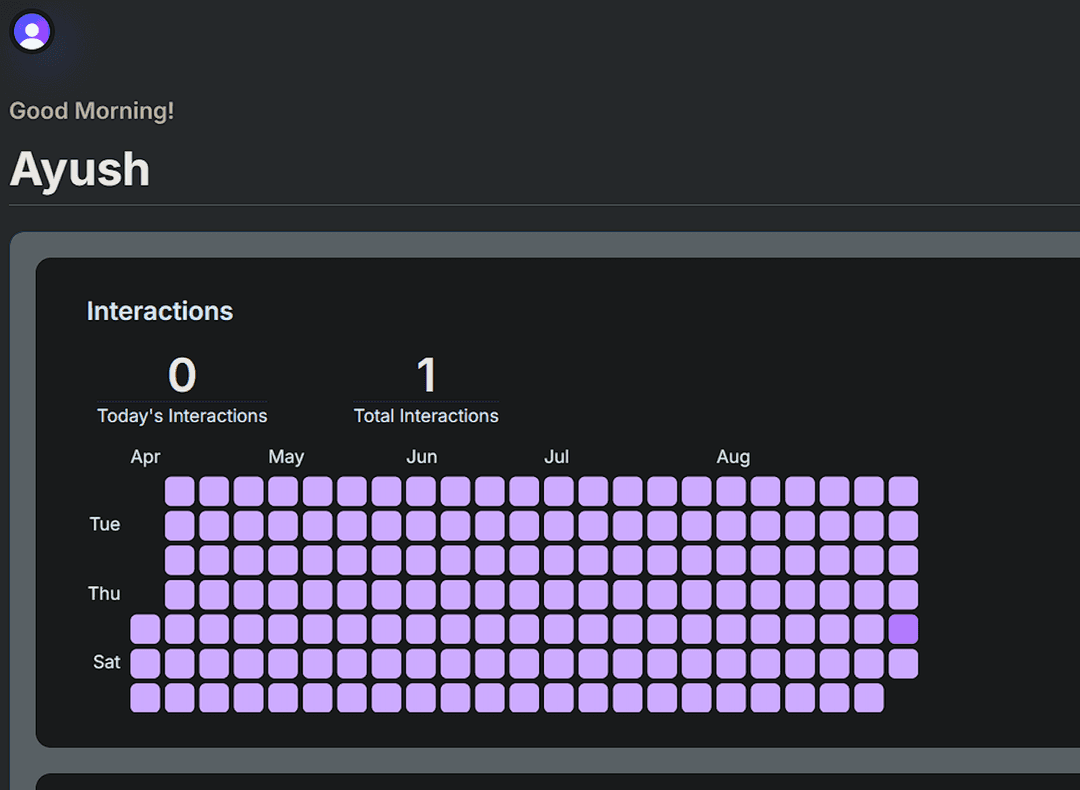Click the Tue weekday label

click(105, 524)
